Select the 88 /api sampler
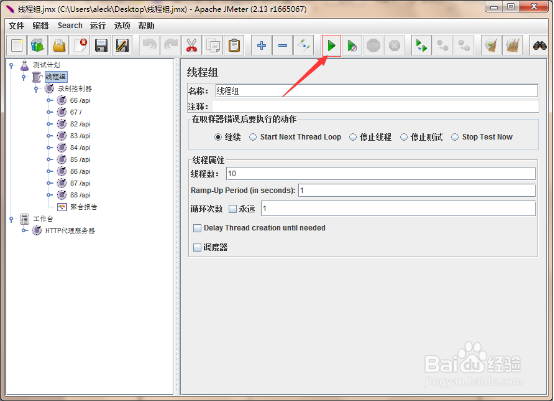Screen dimensions: 554x401 (x=80, y=195)
